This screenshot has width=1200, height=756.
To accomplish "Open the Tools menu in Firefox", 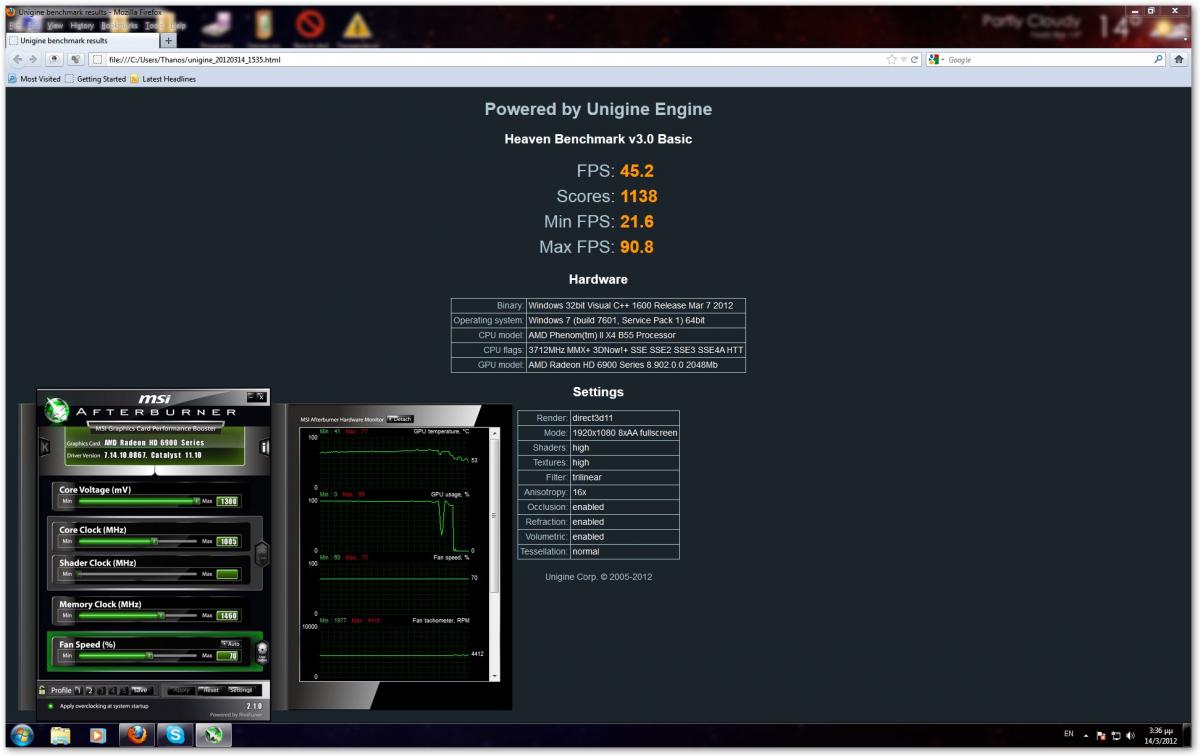I will 153,24.
